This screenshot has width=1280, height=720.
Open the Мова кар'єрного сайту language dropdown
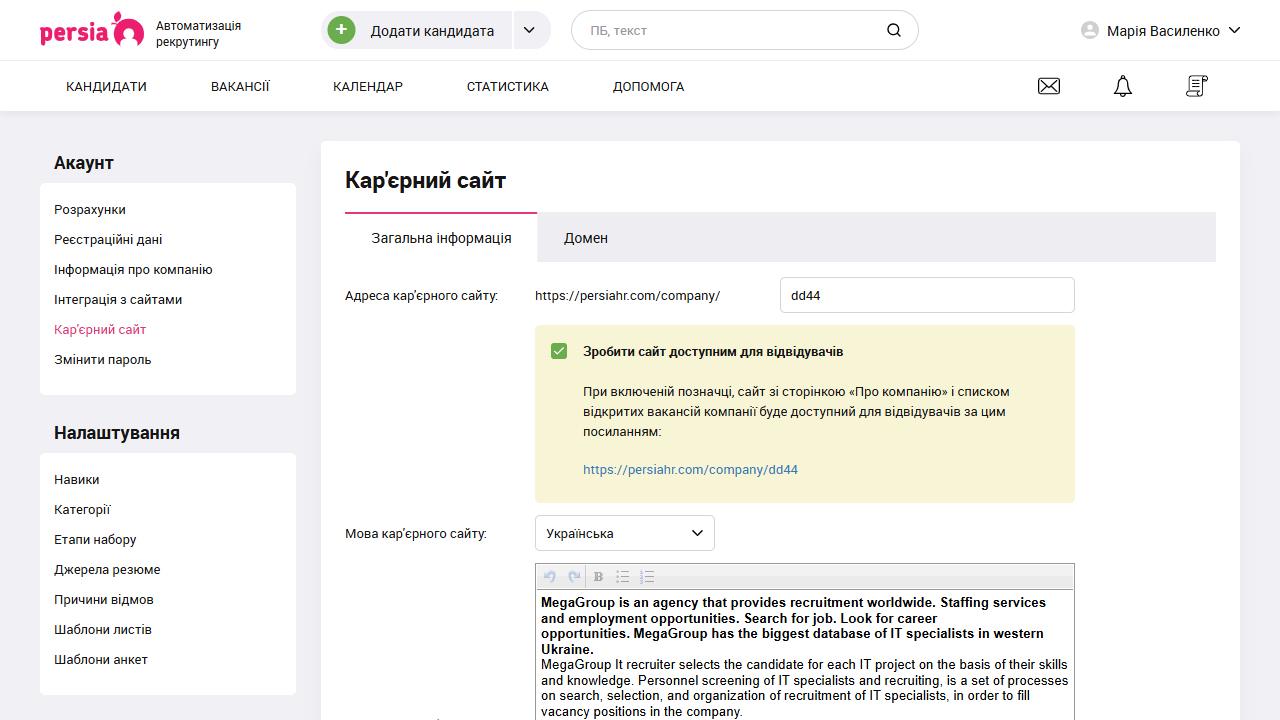(x=624, y=533)
